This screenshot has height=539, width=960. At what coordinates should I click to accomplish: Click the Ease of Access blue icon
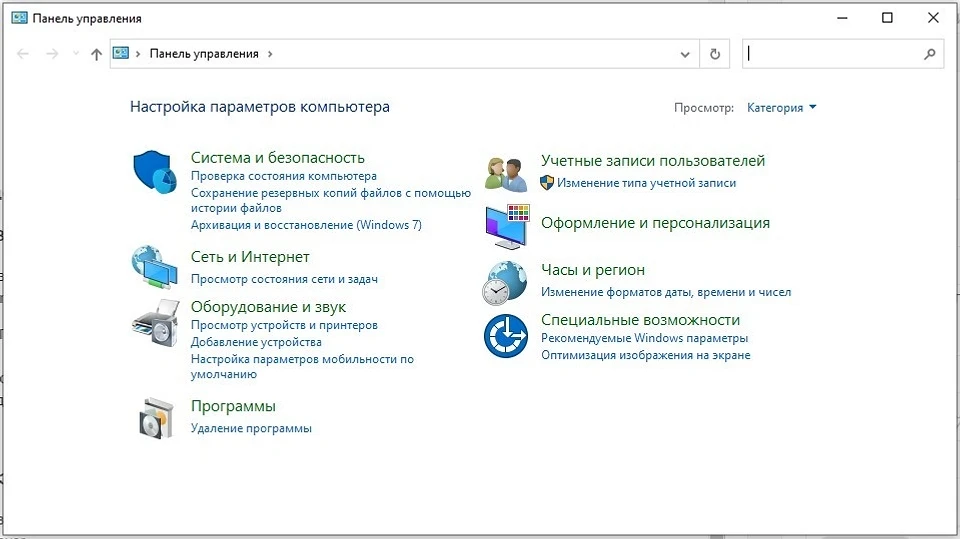(x=506, y=335)
